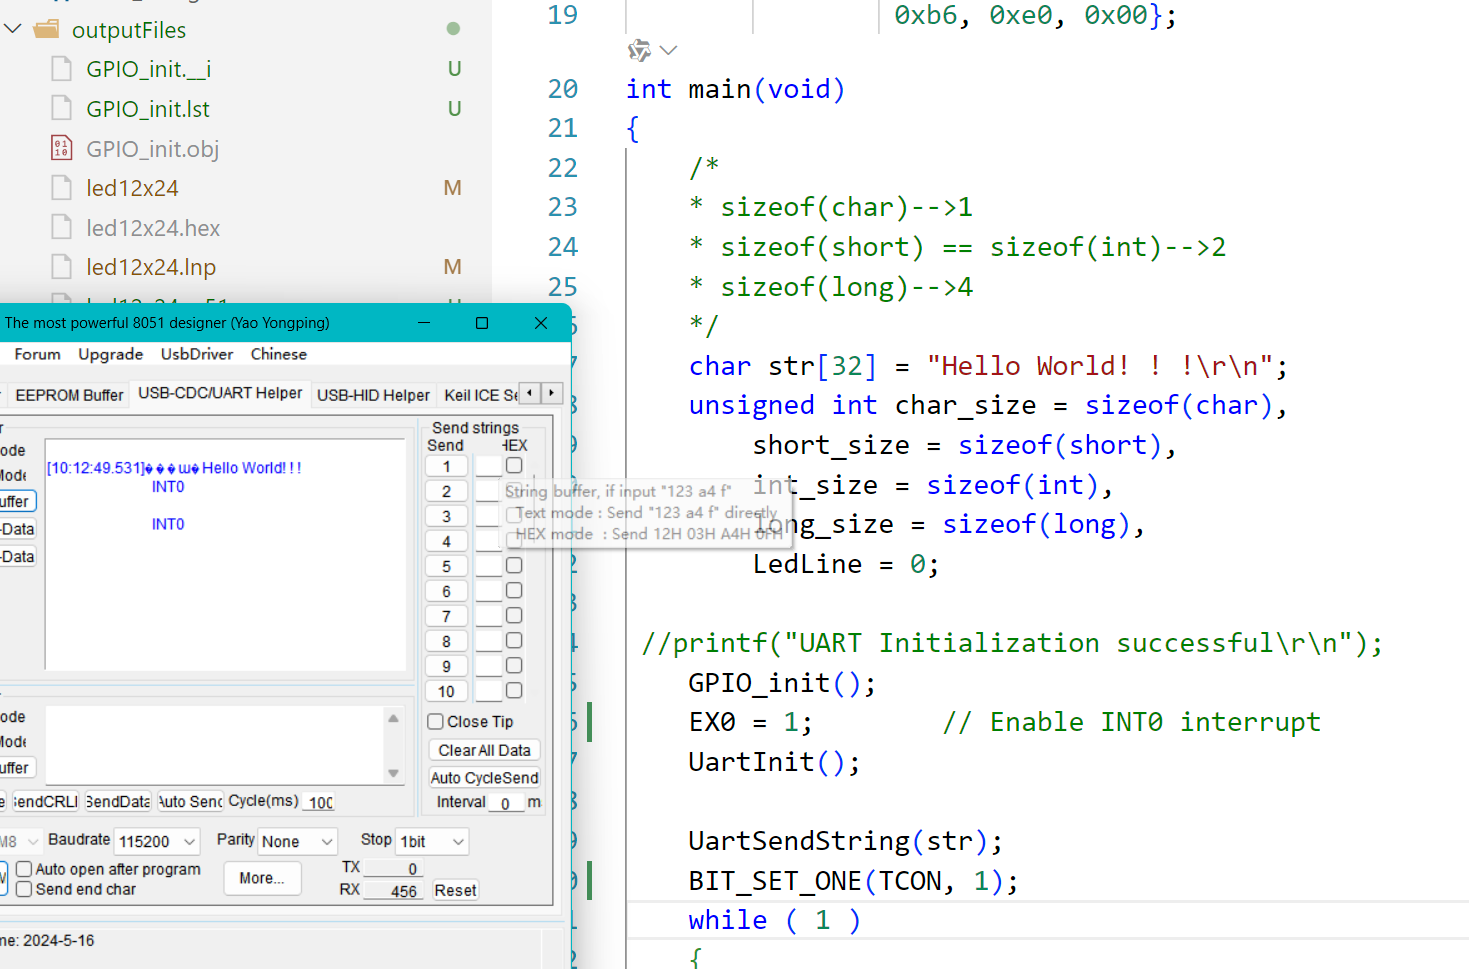Click Clear All Data button
1469x969 pixels.
point(484,750)
